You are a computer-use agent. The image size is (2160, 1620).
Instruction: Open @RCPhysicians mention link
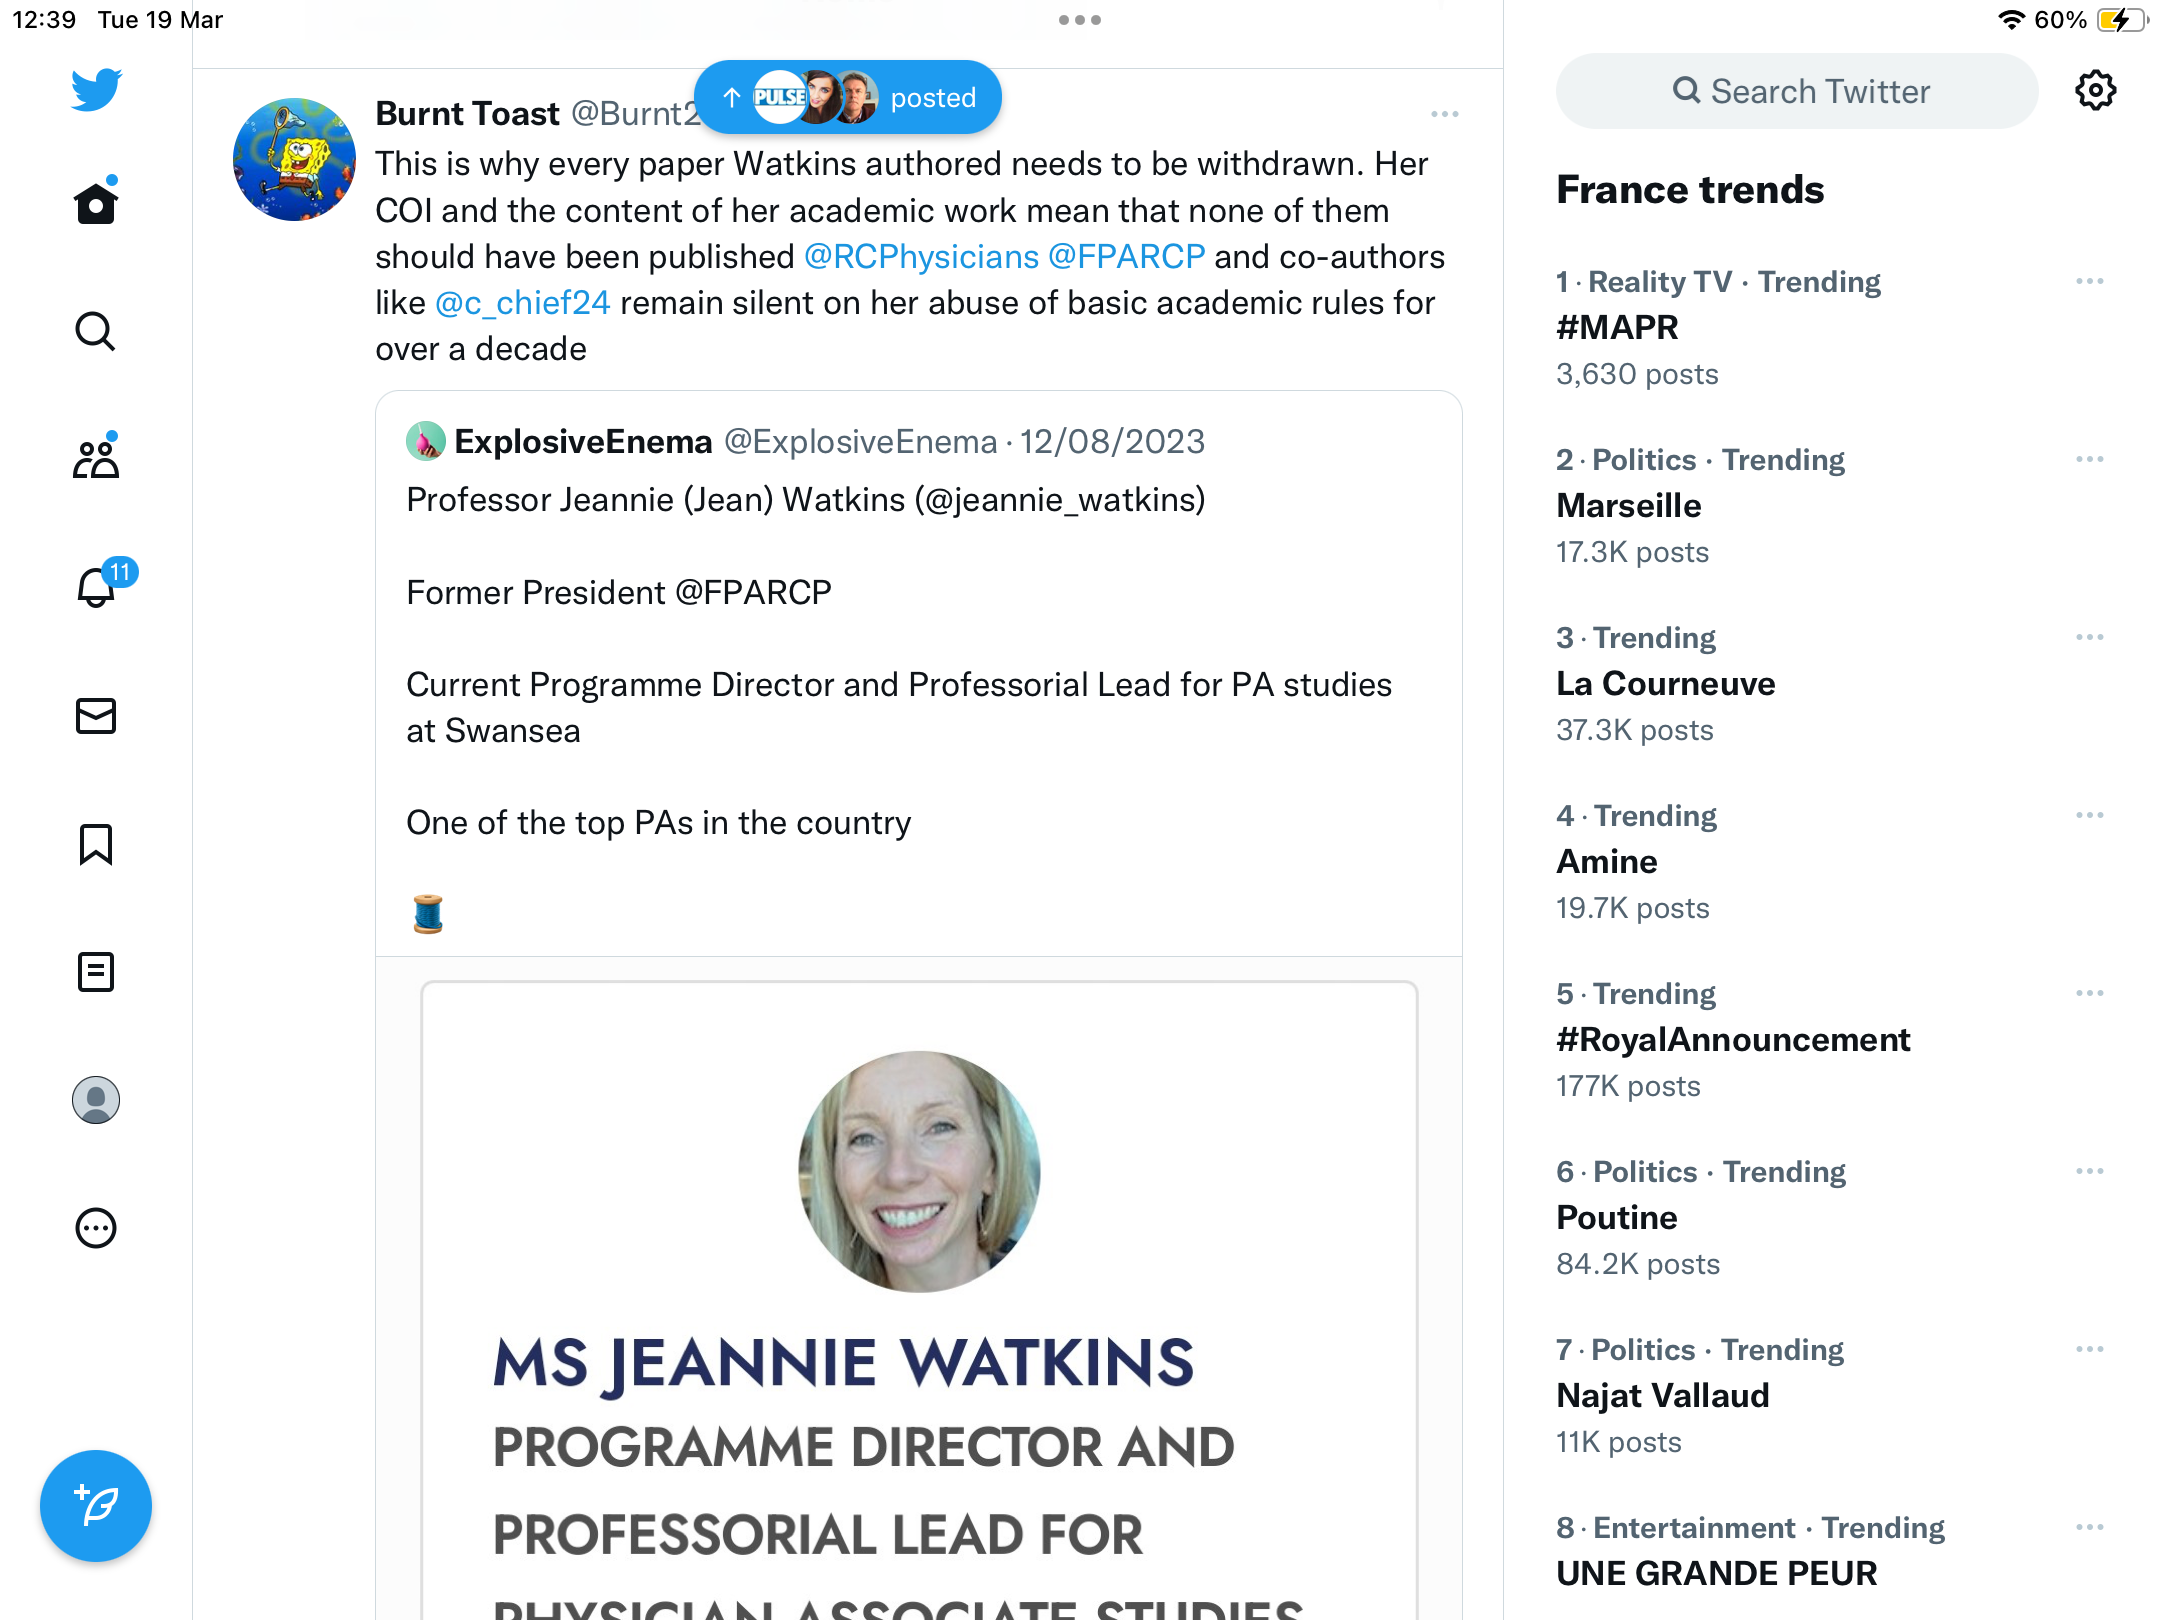coord(921,257)
